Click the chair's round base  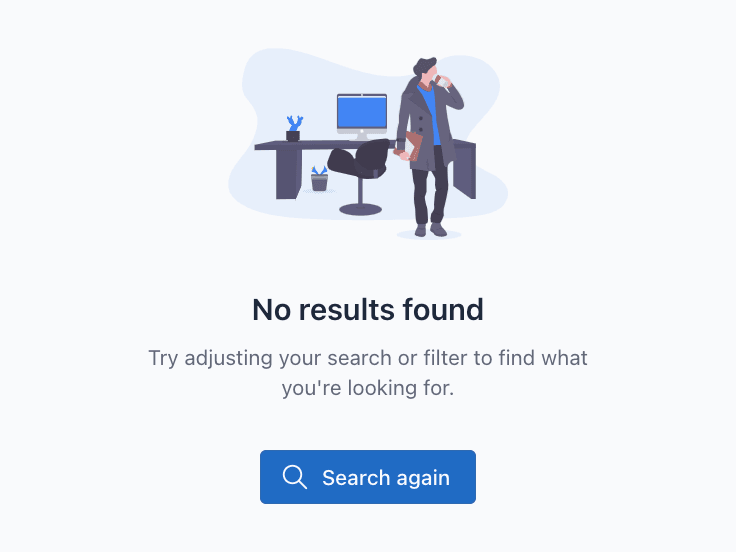tap(360, 209)
